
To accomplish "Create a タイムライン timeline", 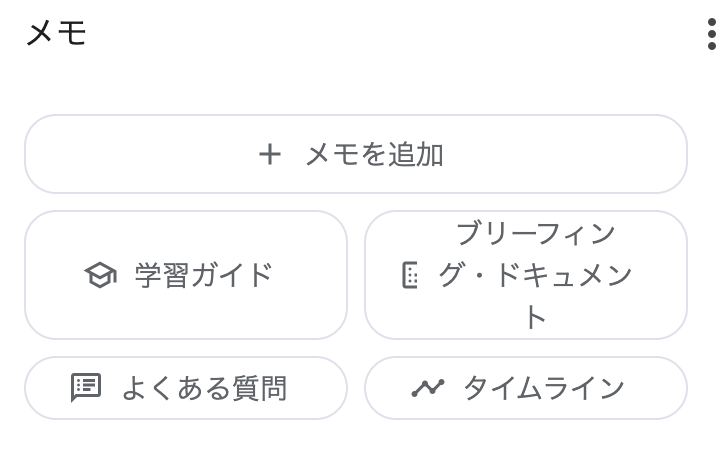I will pyautogui.click(x=526, y=388).
